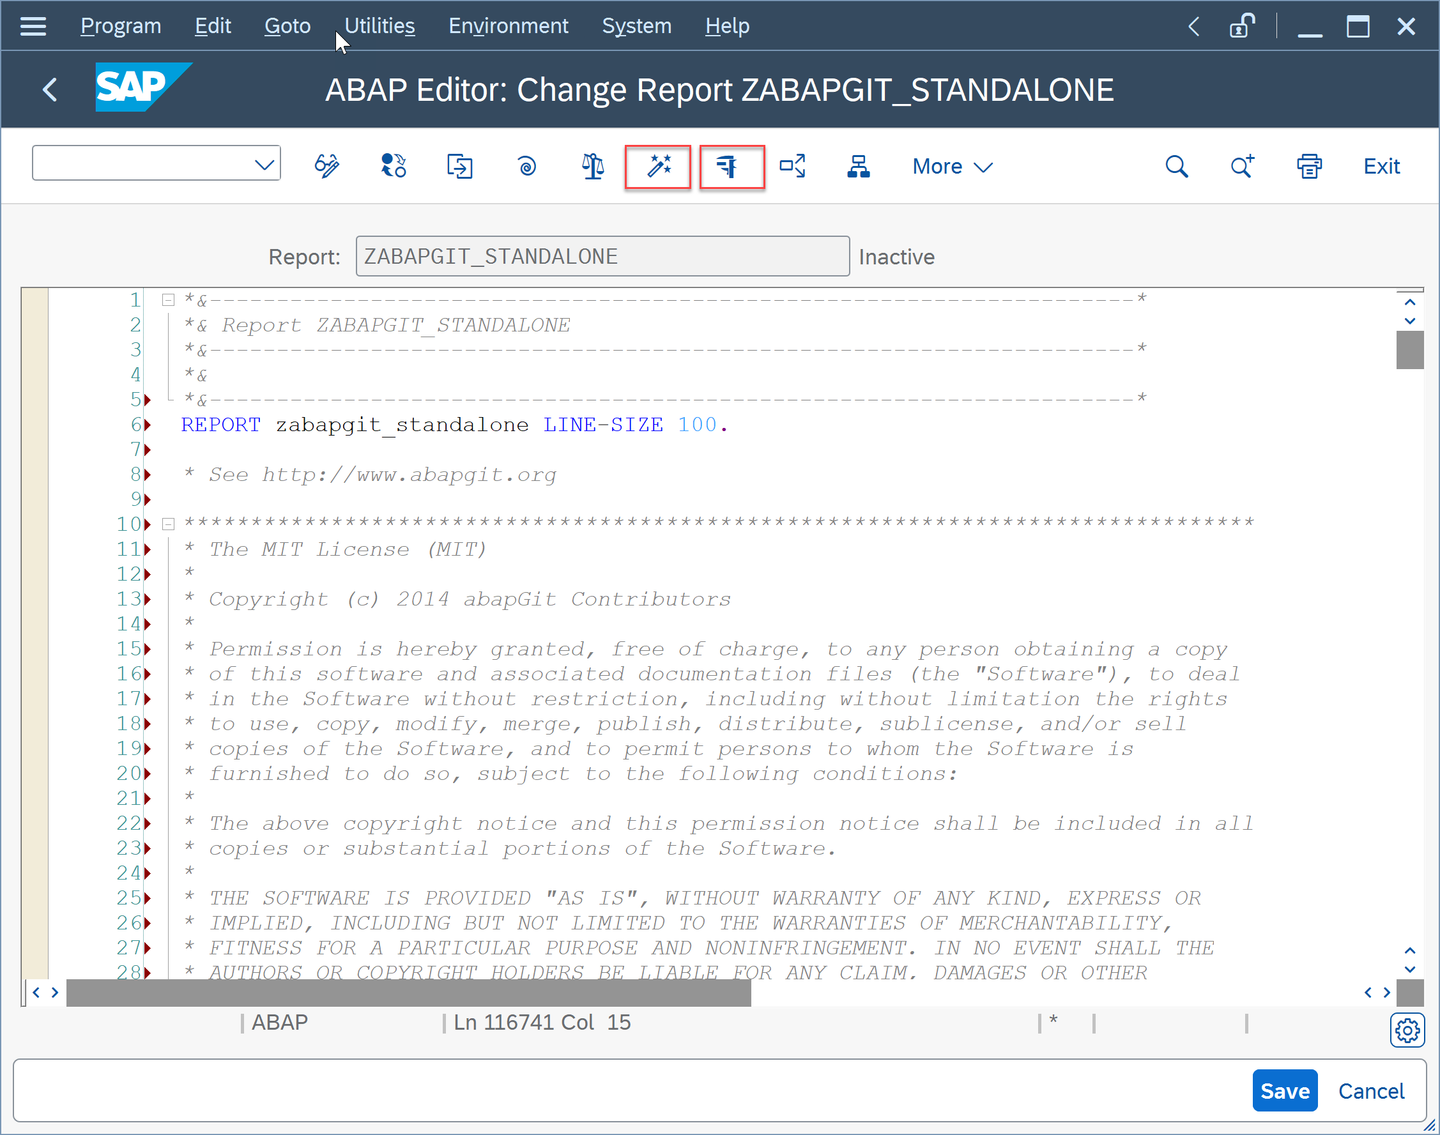
Task: Click the REPORT keyword on line 6
Action: click(221, 425)
